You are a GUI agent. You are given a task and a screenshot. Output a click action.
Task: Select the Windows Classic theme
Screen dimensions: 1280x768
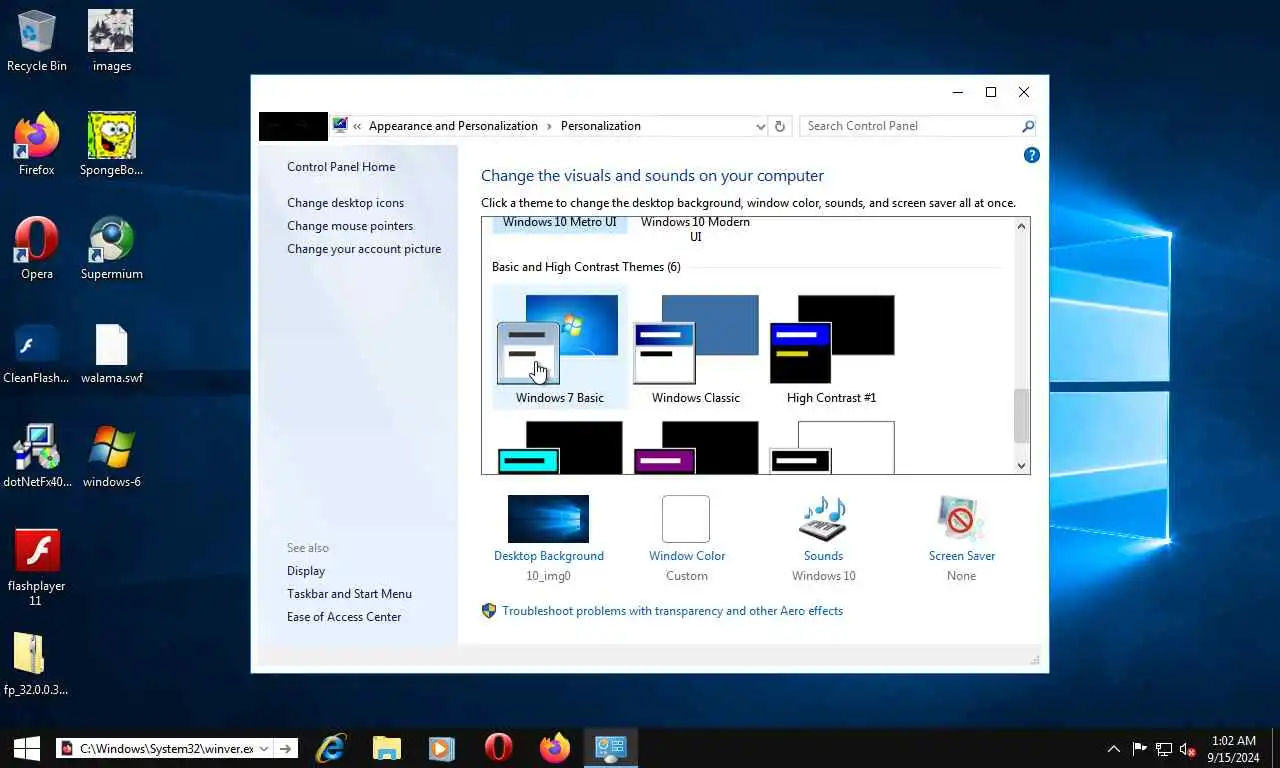point(696,348)
